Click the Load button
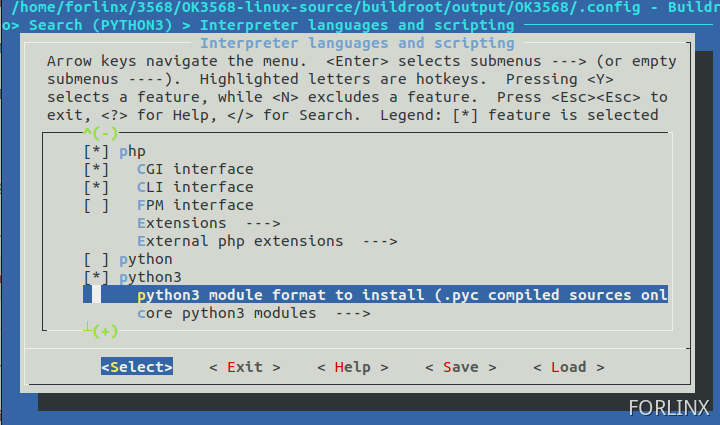This screenshot has height=425, width=720. [568, 367]
